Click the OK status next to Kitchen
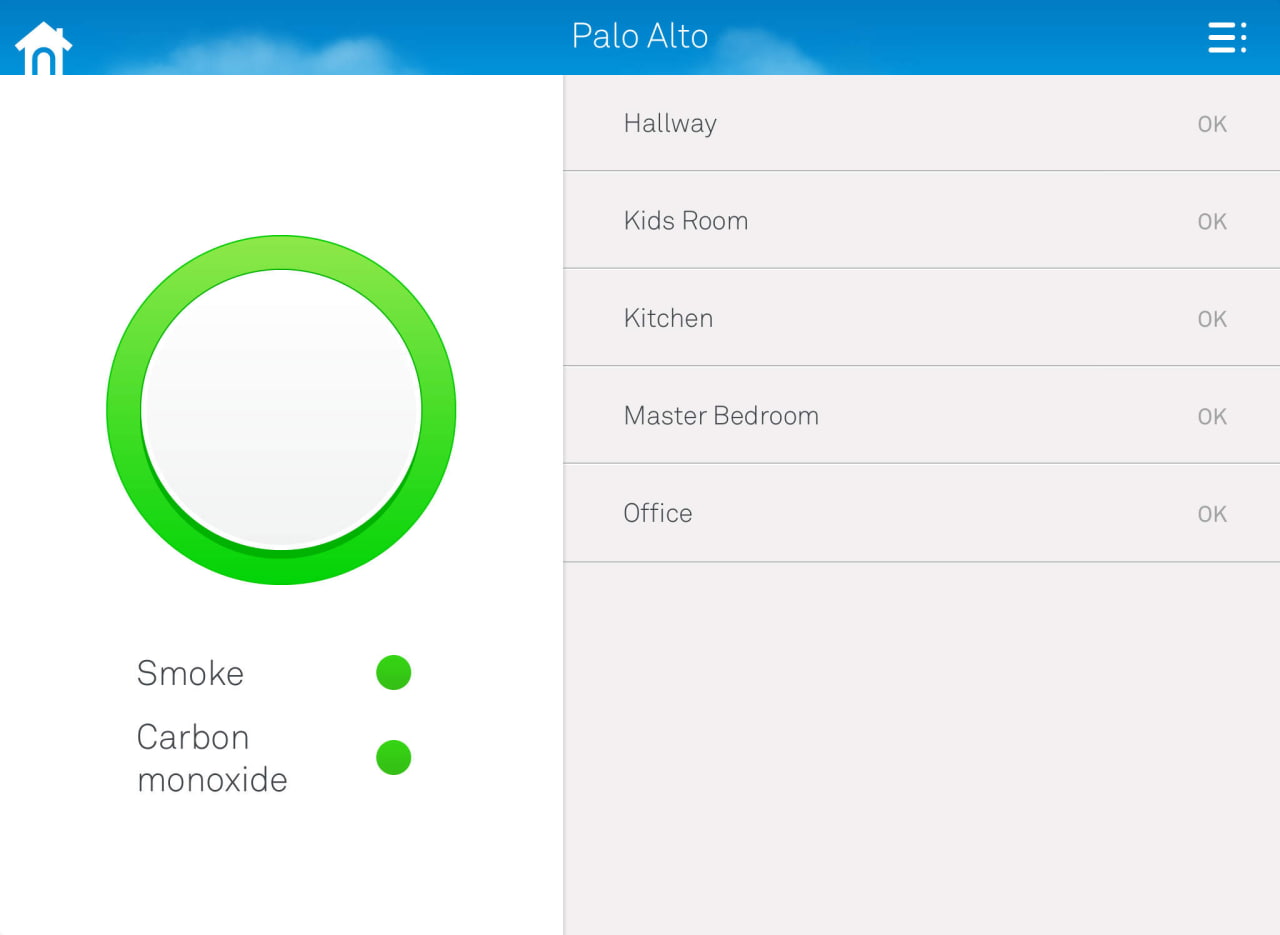 click(1211, 318)
